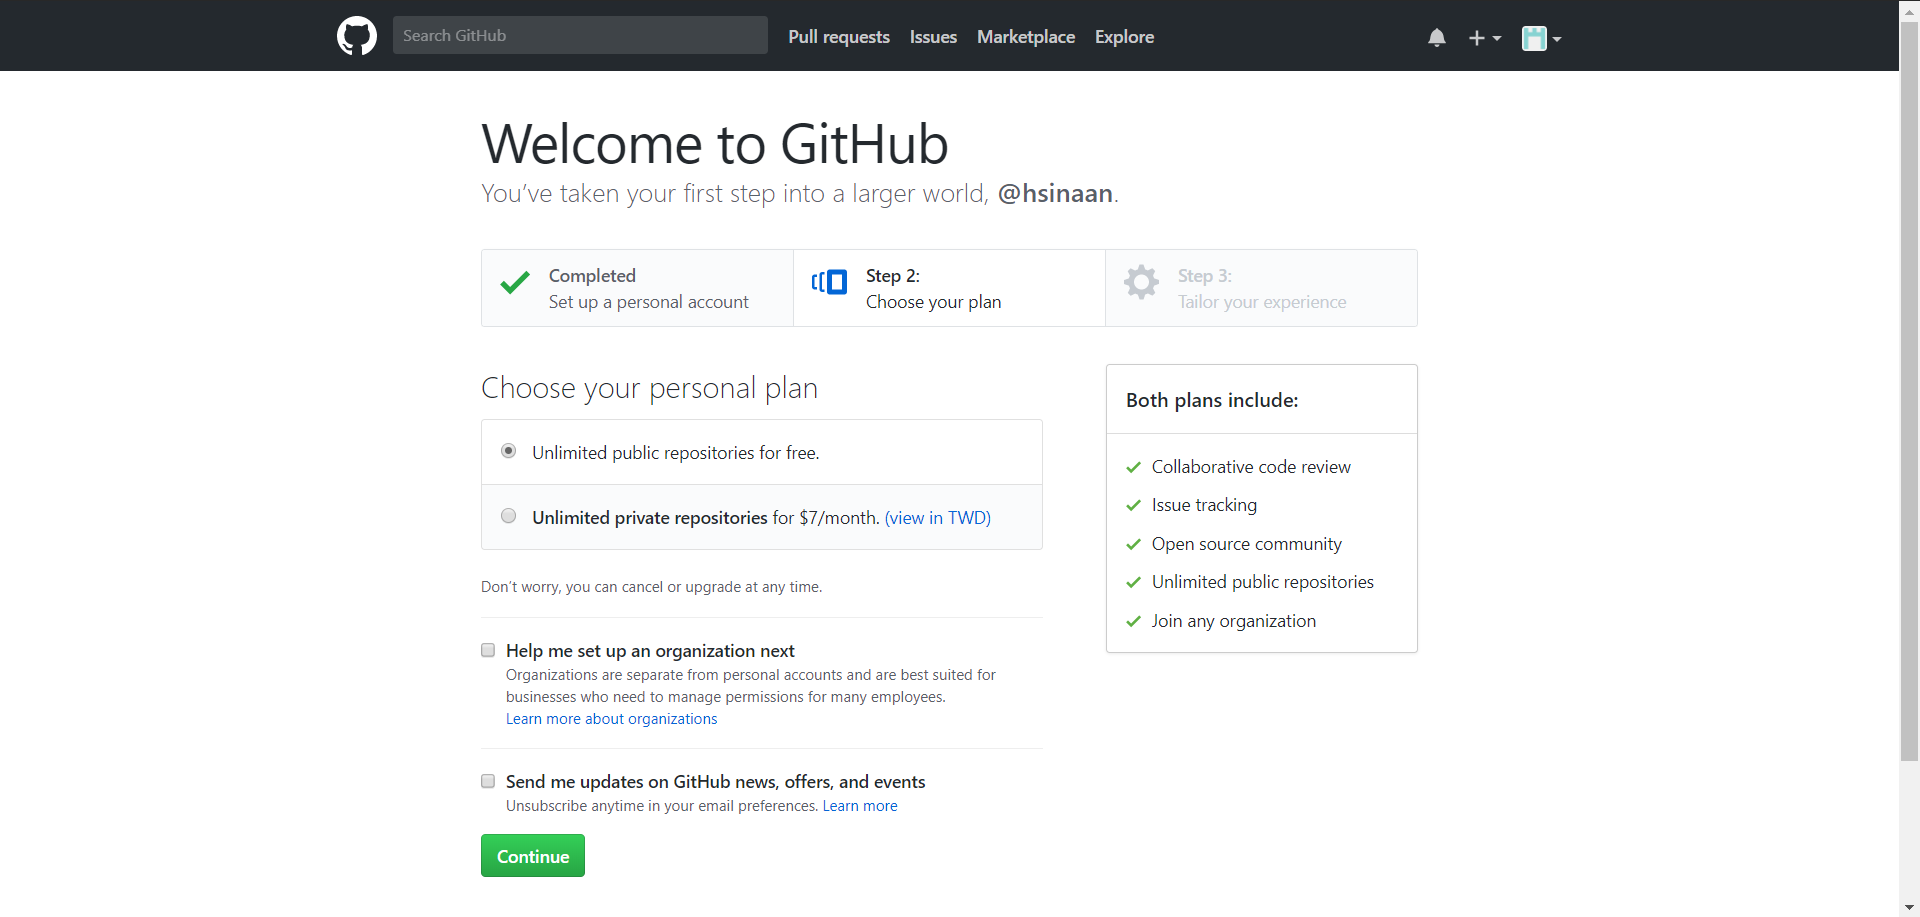Click the cancel or upgrade anytime note

(x=651, y=587)
